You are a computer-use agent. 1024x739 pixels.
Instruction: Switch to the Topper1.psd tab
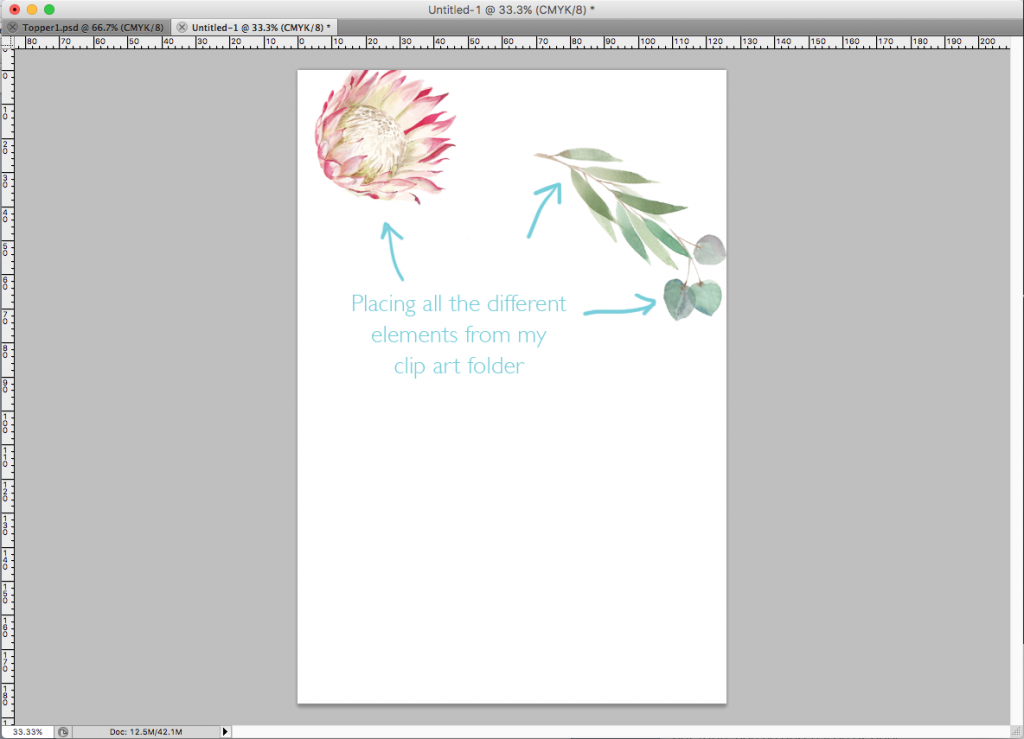pyautogui.click(x=92, y=26)
